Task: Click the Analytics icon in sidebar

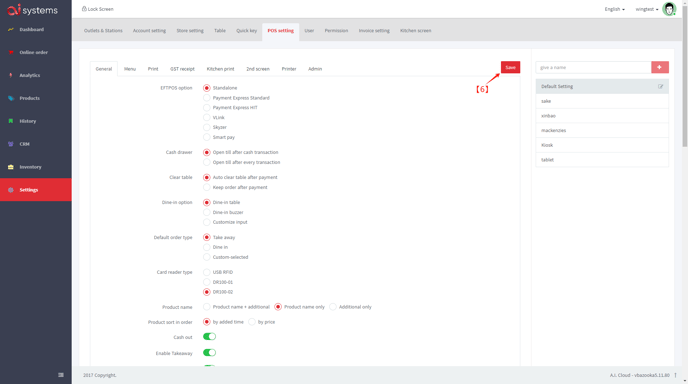Action: pos(11,75)
